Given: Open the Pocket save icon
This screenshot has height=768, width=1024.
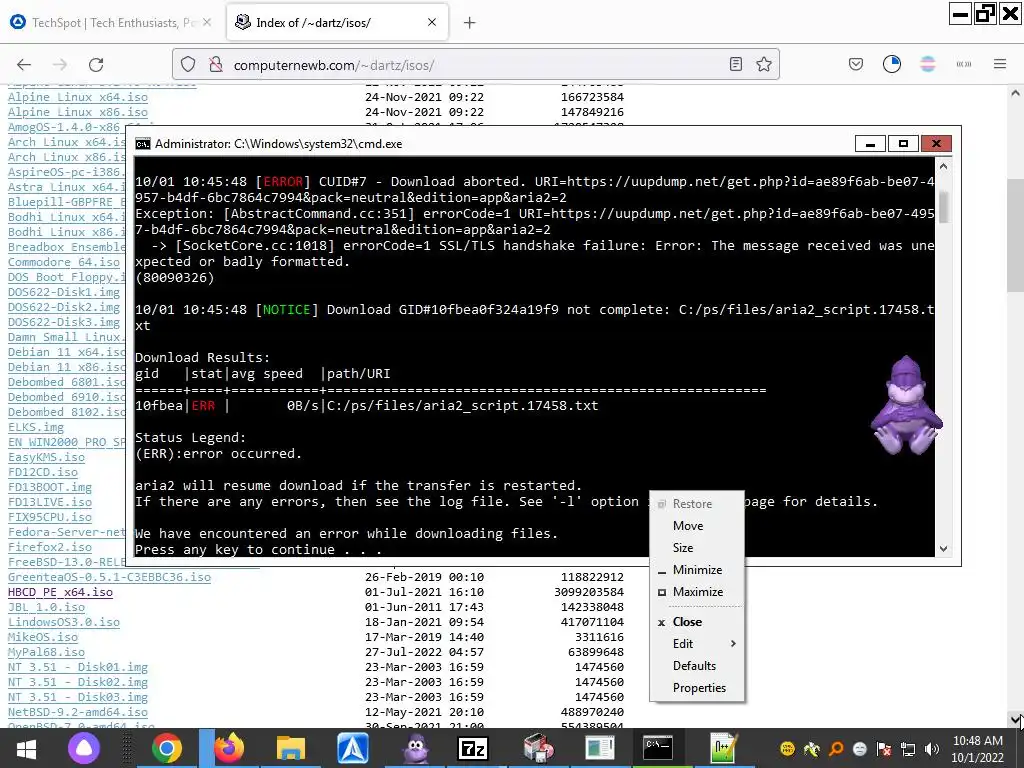Looking at the screenshot, I should click(x=856, y=64).
